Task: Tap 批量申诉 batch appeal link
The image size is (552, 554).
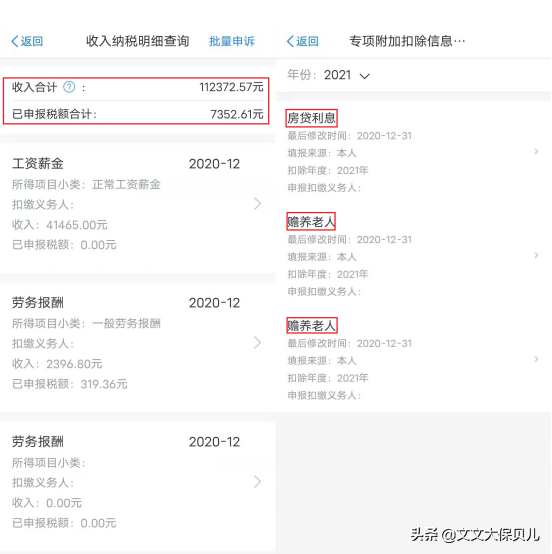Action: (x=232, y=41)
